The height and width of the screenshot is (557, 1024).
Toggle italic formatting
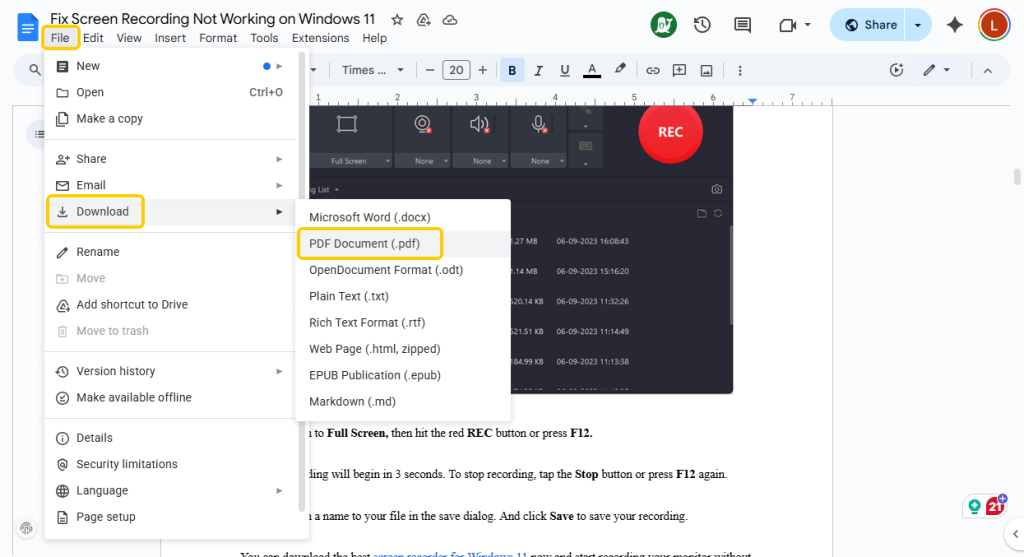click(538, 71)
